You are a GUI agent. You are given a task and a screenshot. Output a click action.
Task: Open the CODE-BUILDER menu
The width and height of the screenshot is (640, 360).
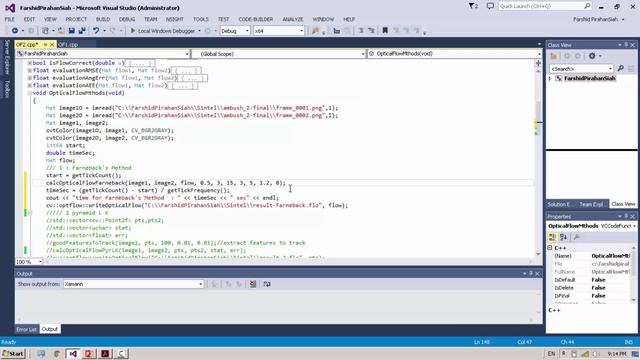256,19
